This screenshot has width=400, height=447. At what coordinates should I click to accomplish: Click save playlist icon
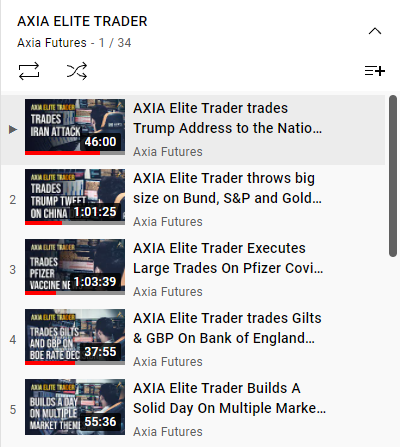375,71
